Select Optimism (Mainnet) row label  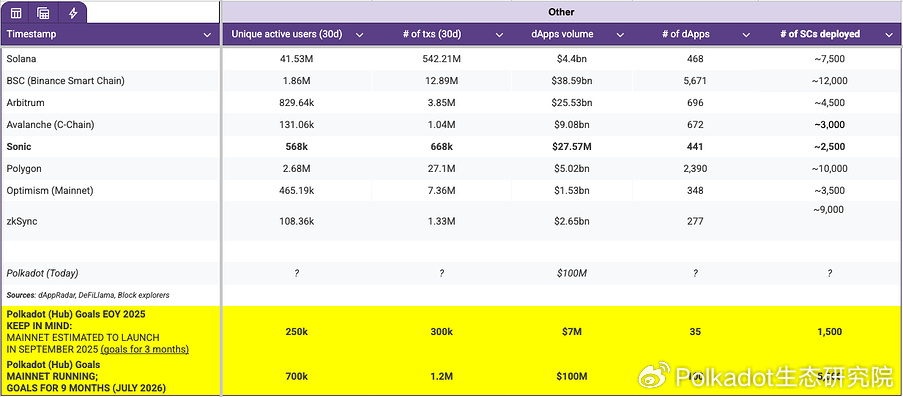click(50, 191)
